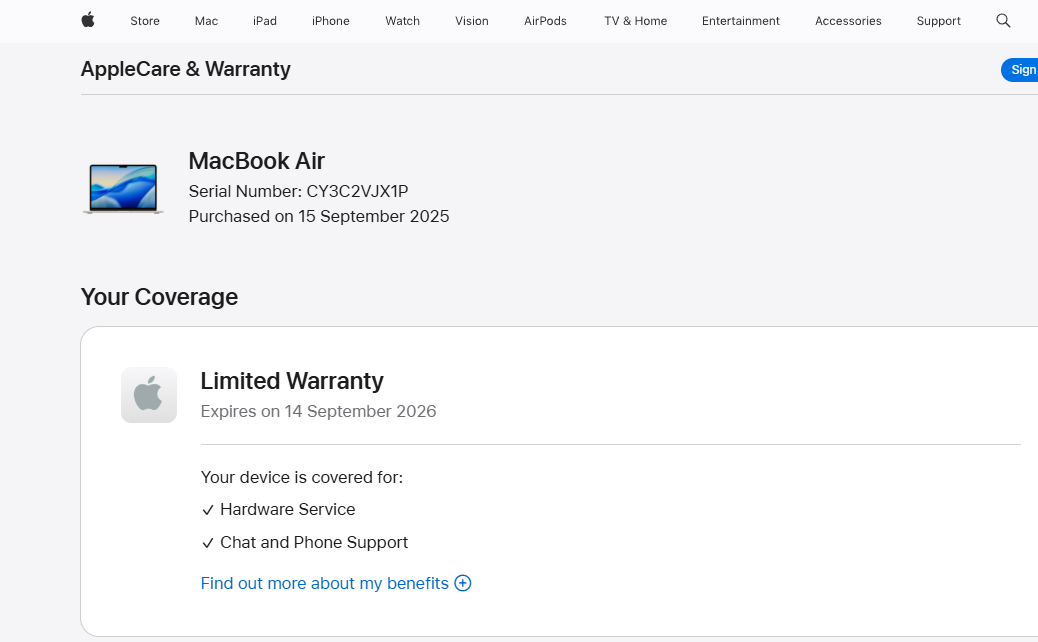Open TV & Home section
The height and width of the screenshot is (642, 1038).
[x=636, y=21]
